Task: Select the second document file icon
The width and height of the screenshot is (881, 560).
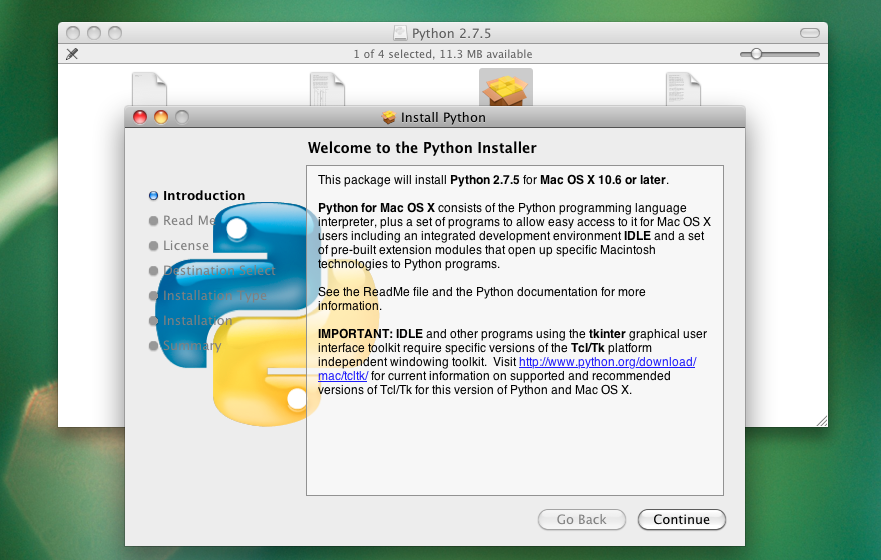Action: [x=327, y=89]
